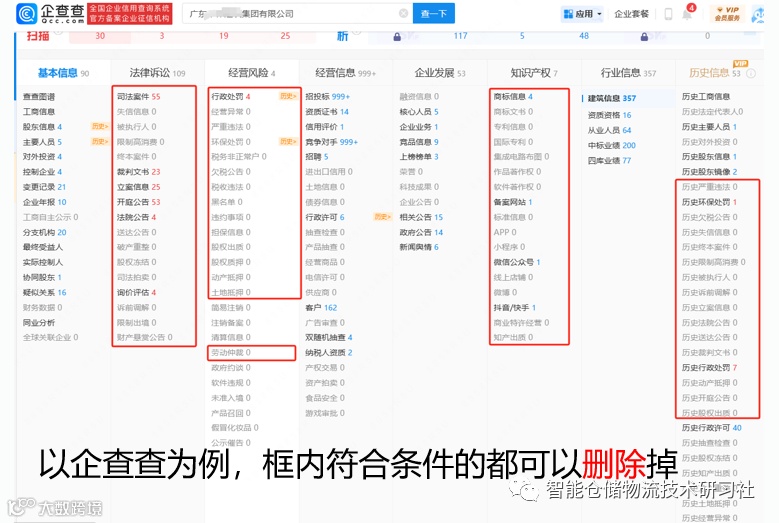Open 变更记录 21
The height and width of the screenshot is (523, 779).
pos(44,187)
